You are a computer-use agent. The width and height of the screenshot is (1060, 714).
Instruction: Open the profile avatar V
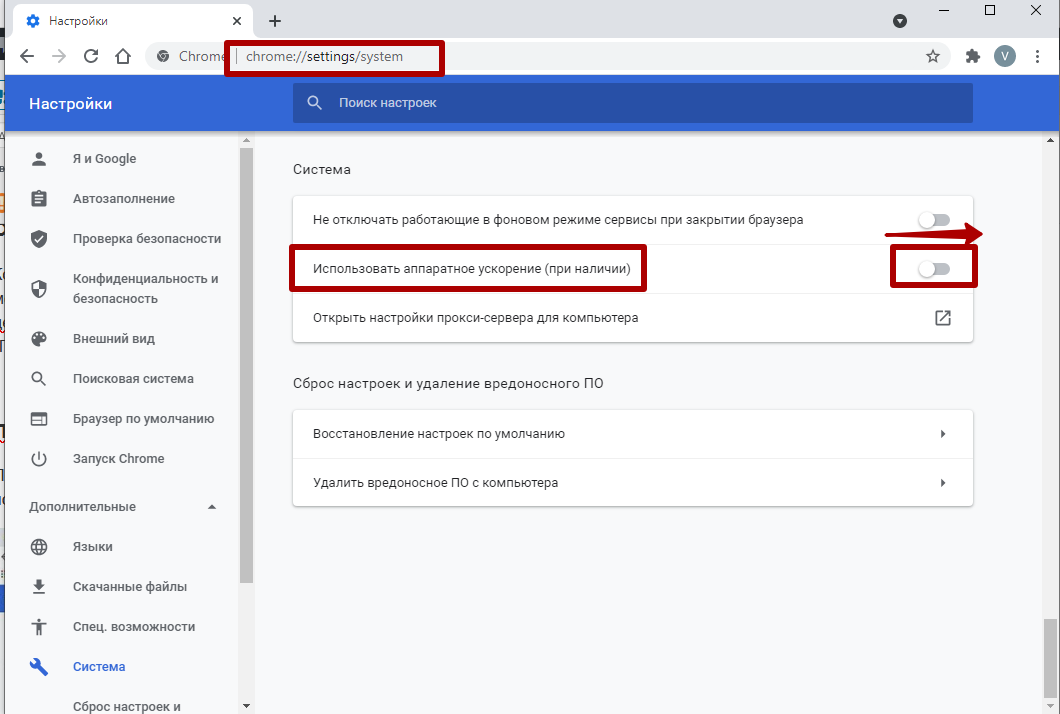1005,56
